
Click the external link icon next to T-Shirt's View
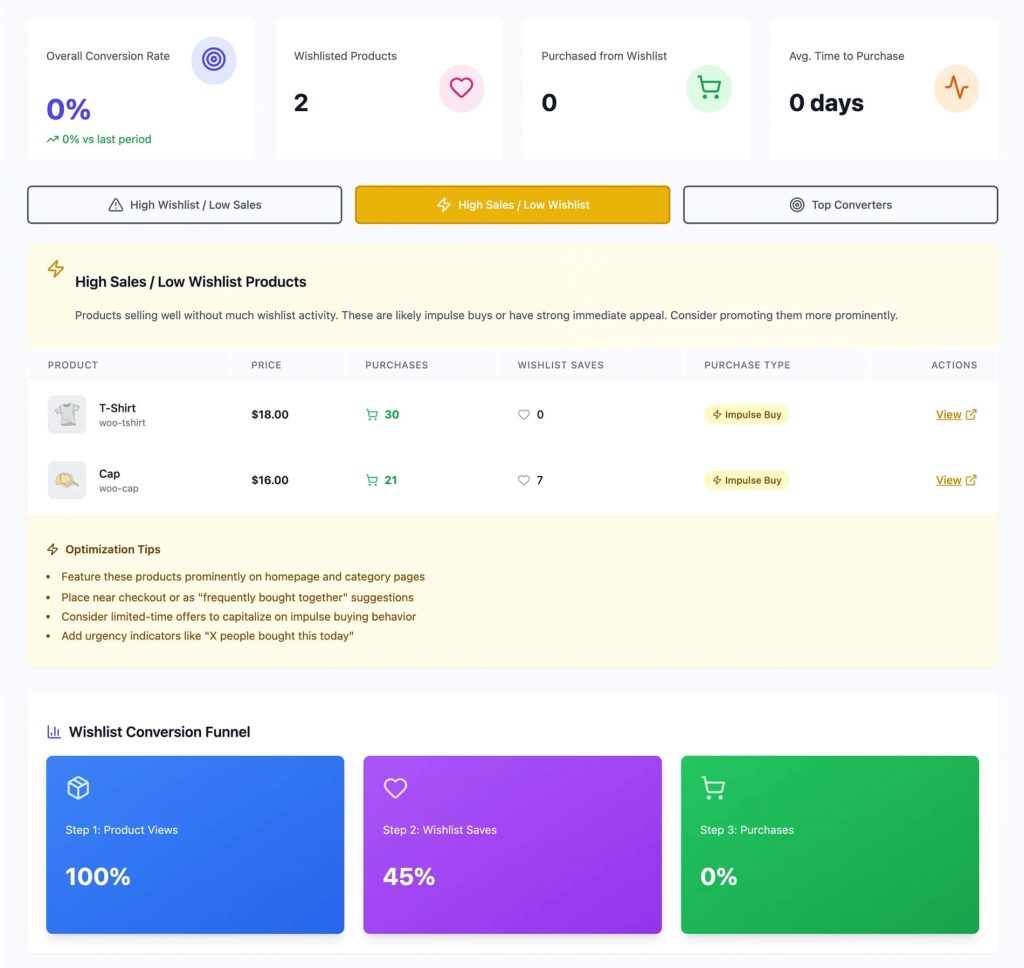(971, 414)
